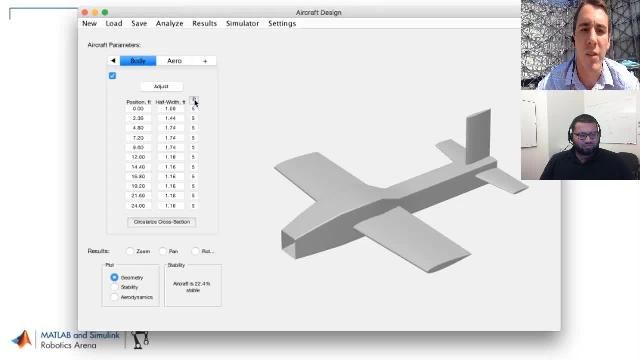Viewport: 640px width, 360px height.
Task: Click the robot arm icon in the banner
Action: point(140,340)
